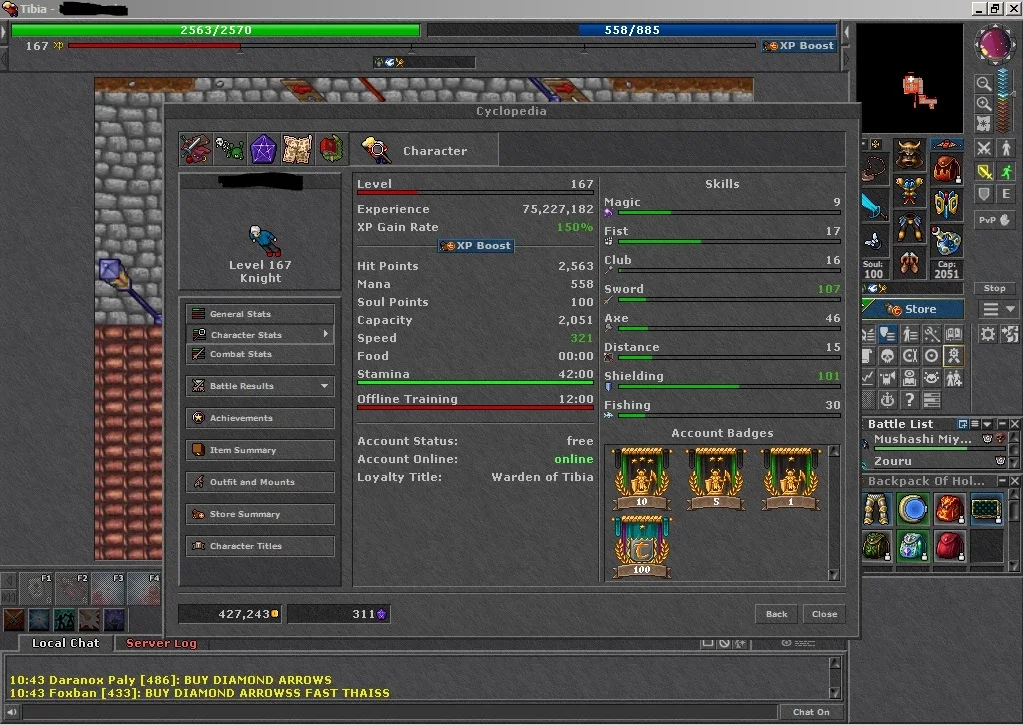Select the Character tab in Cyclopedia

coord(424,150)
